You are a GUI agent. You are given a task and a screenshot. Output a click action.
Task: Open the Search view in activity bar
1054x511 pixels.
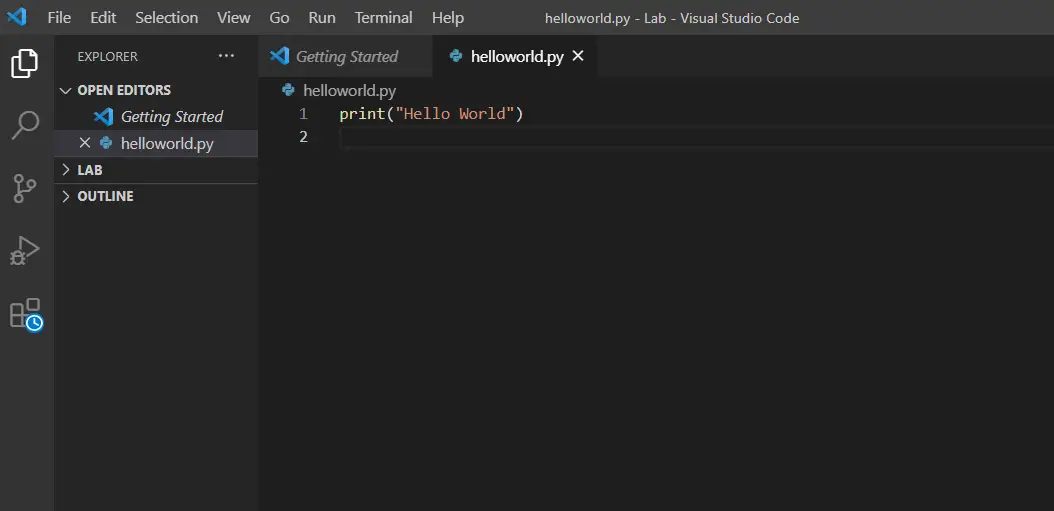pos(26,126)
